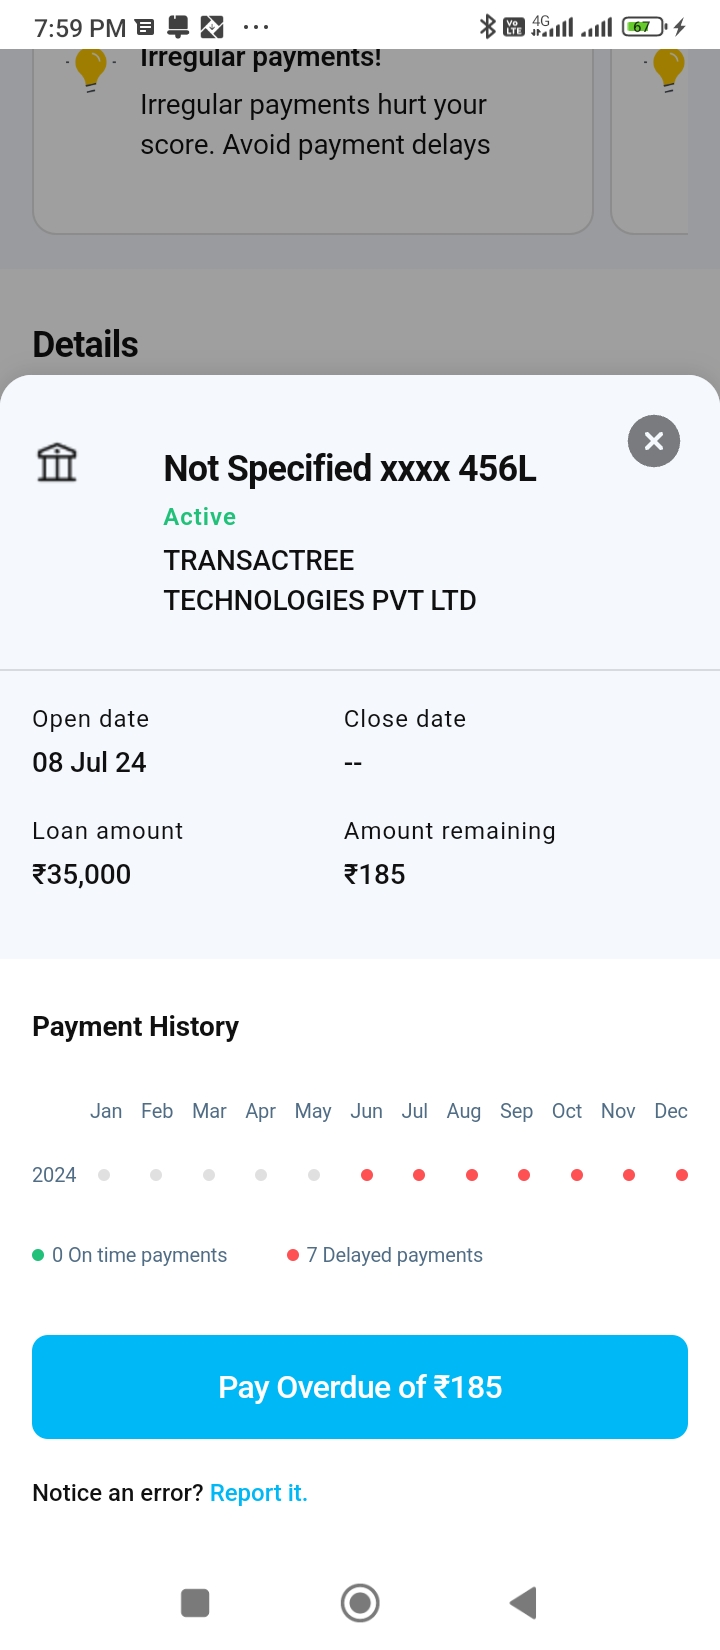Tap the grey January payment dot
Viewport: 720px width, 1650px height.
click(x=104, y=1175)
